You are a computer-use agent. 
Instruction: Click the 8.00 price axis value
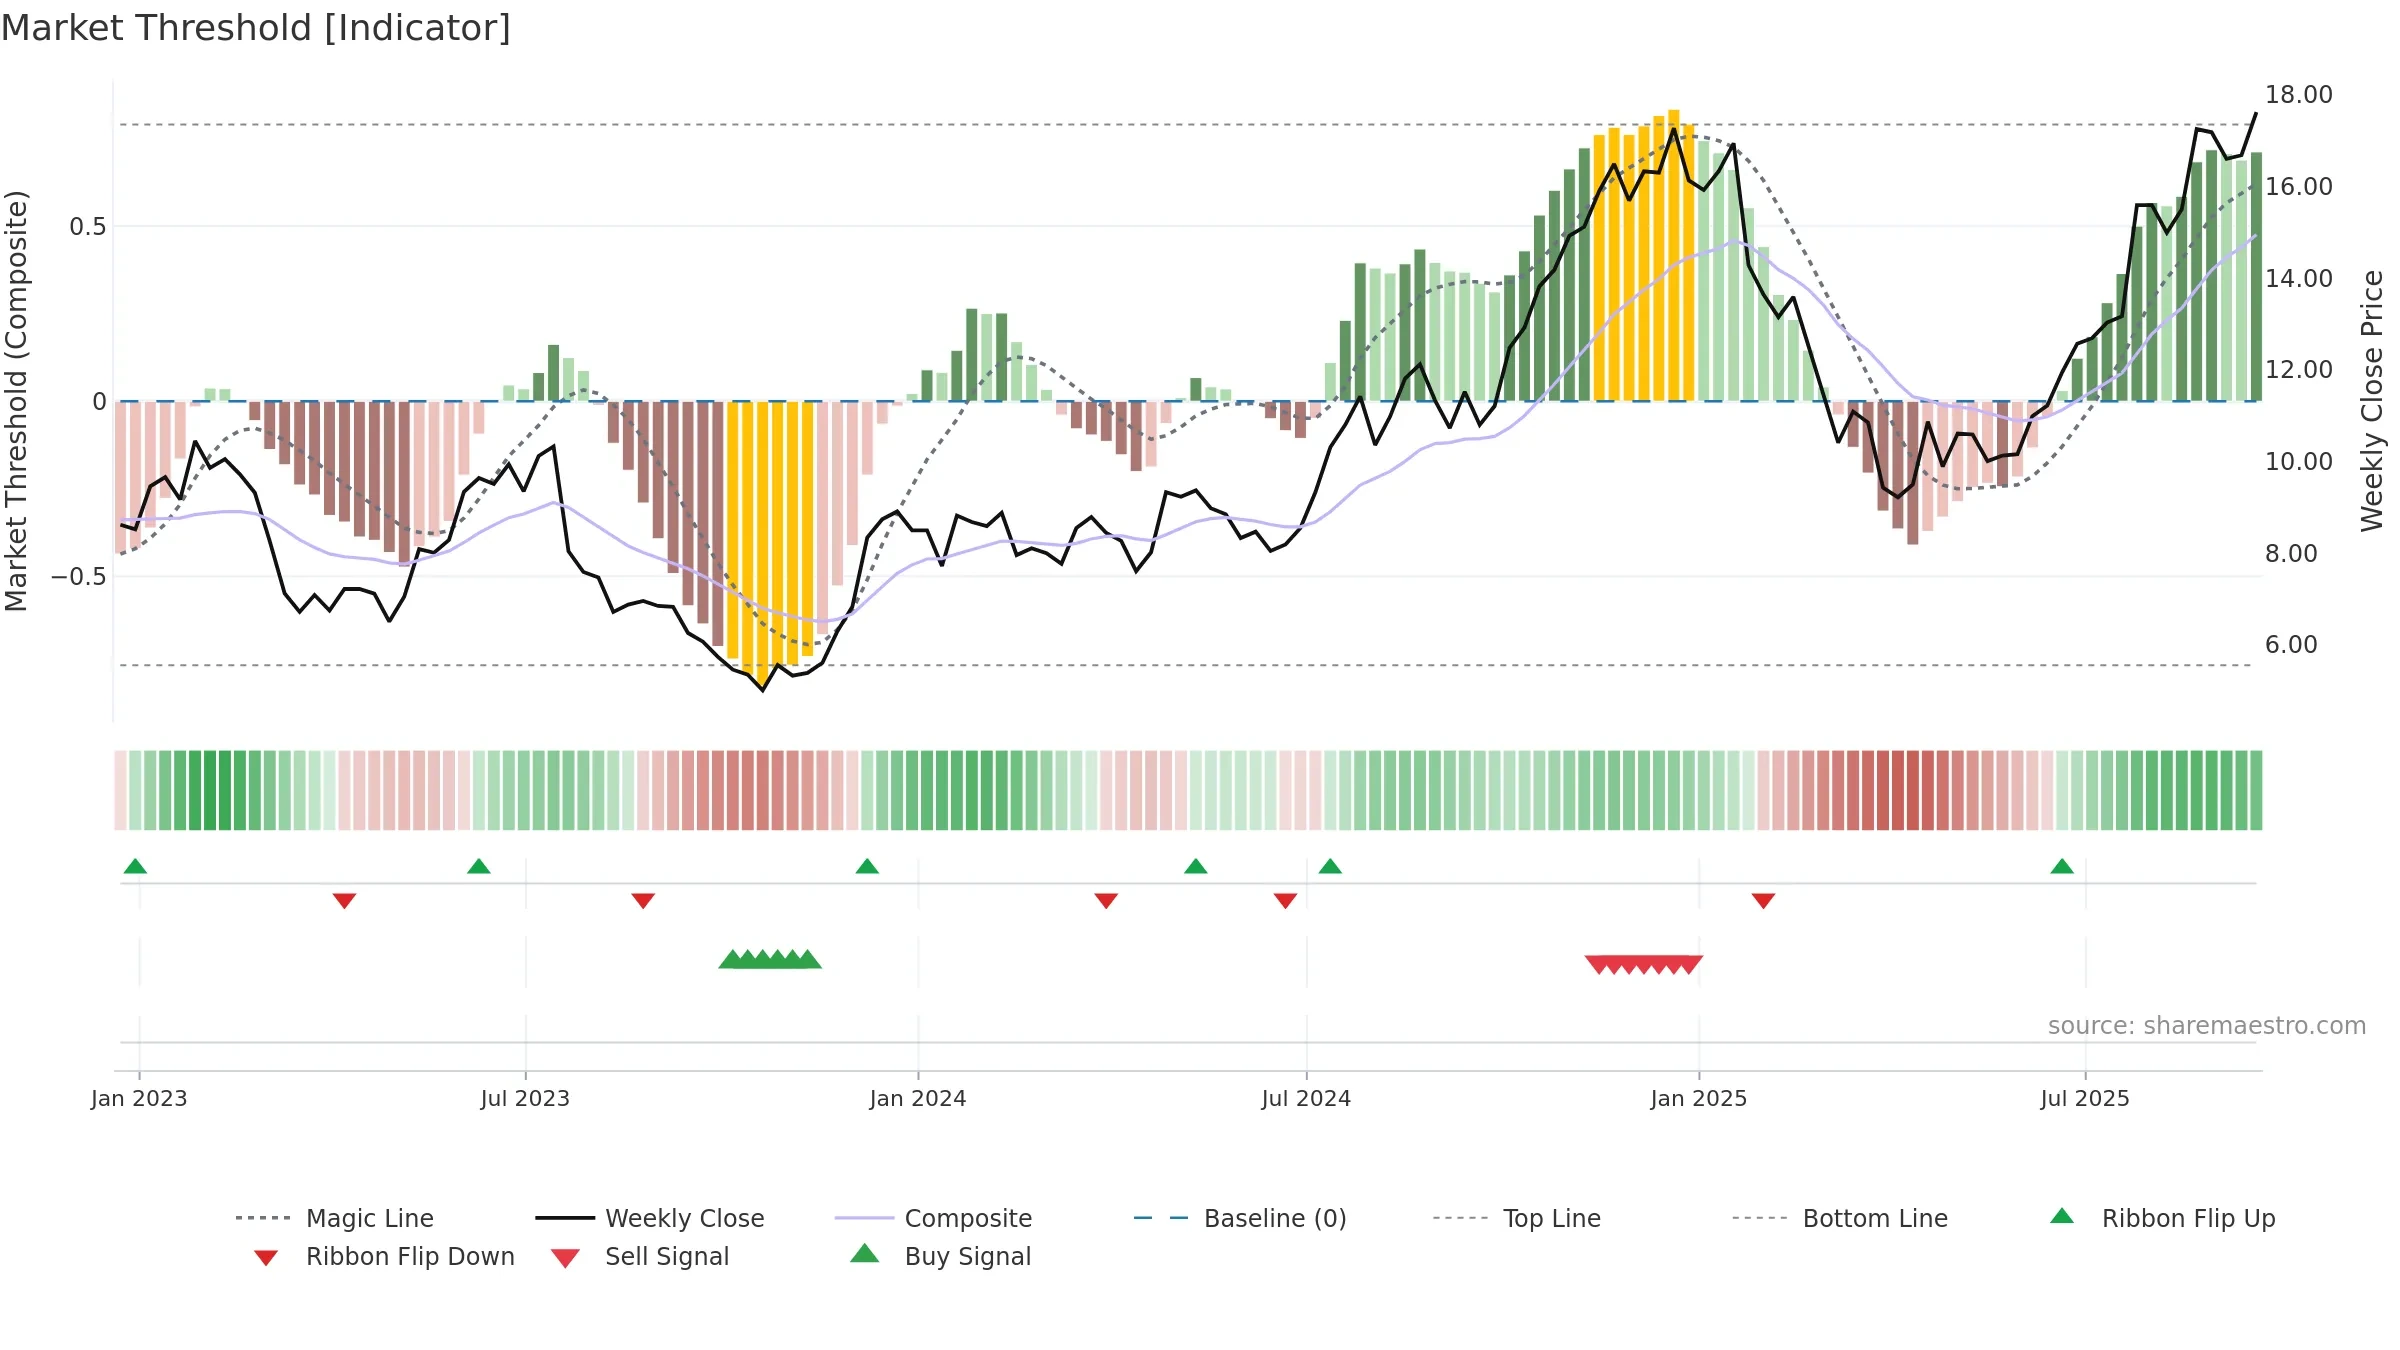pos(2291,553)
